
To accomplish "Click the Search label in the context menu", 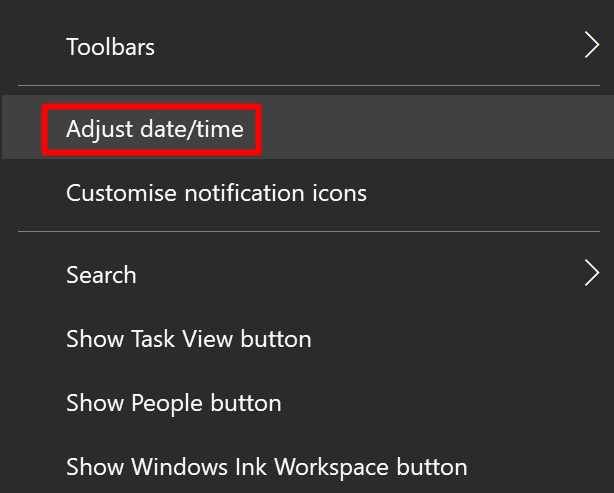I will (x=101, y=275).
